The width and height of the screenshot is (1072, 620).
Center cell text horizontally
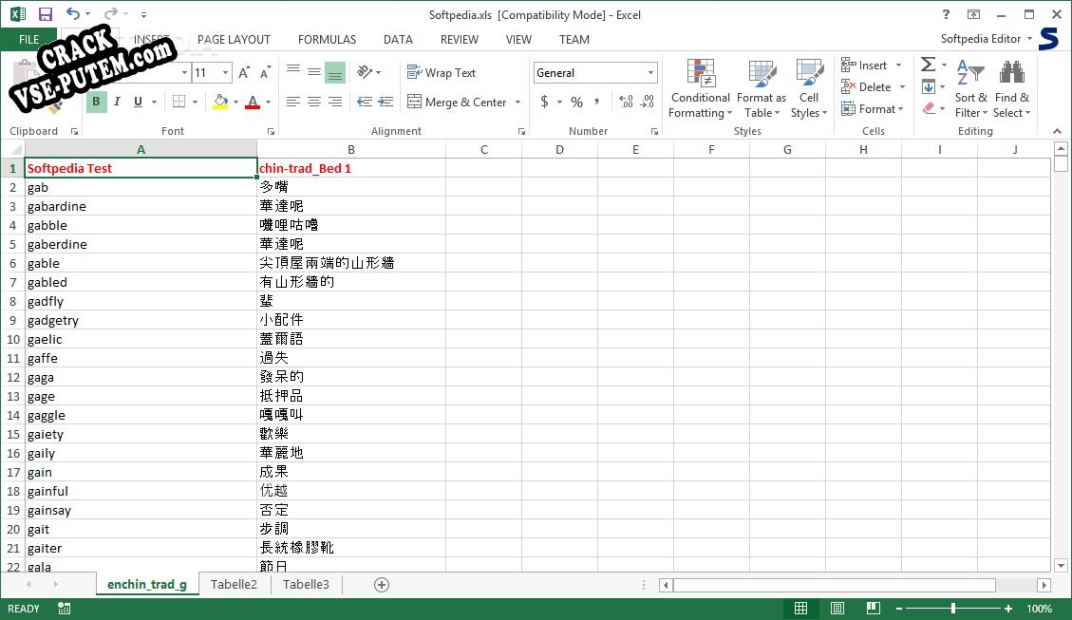tap(314, 102)
